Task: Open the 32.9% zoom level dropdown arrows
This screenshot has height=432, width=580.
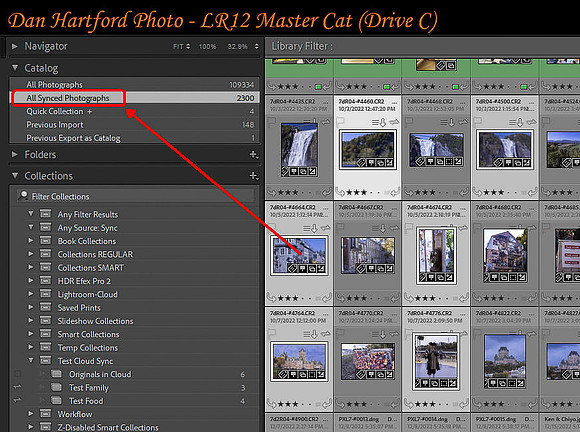Action: tap(256, 47)
